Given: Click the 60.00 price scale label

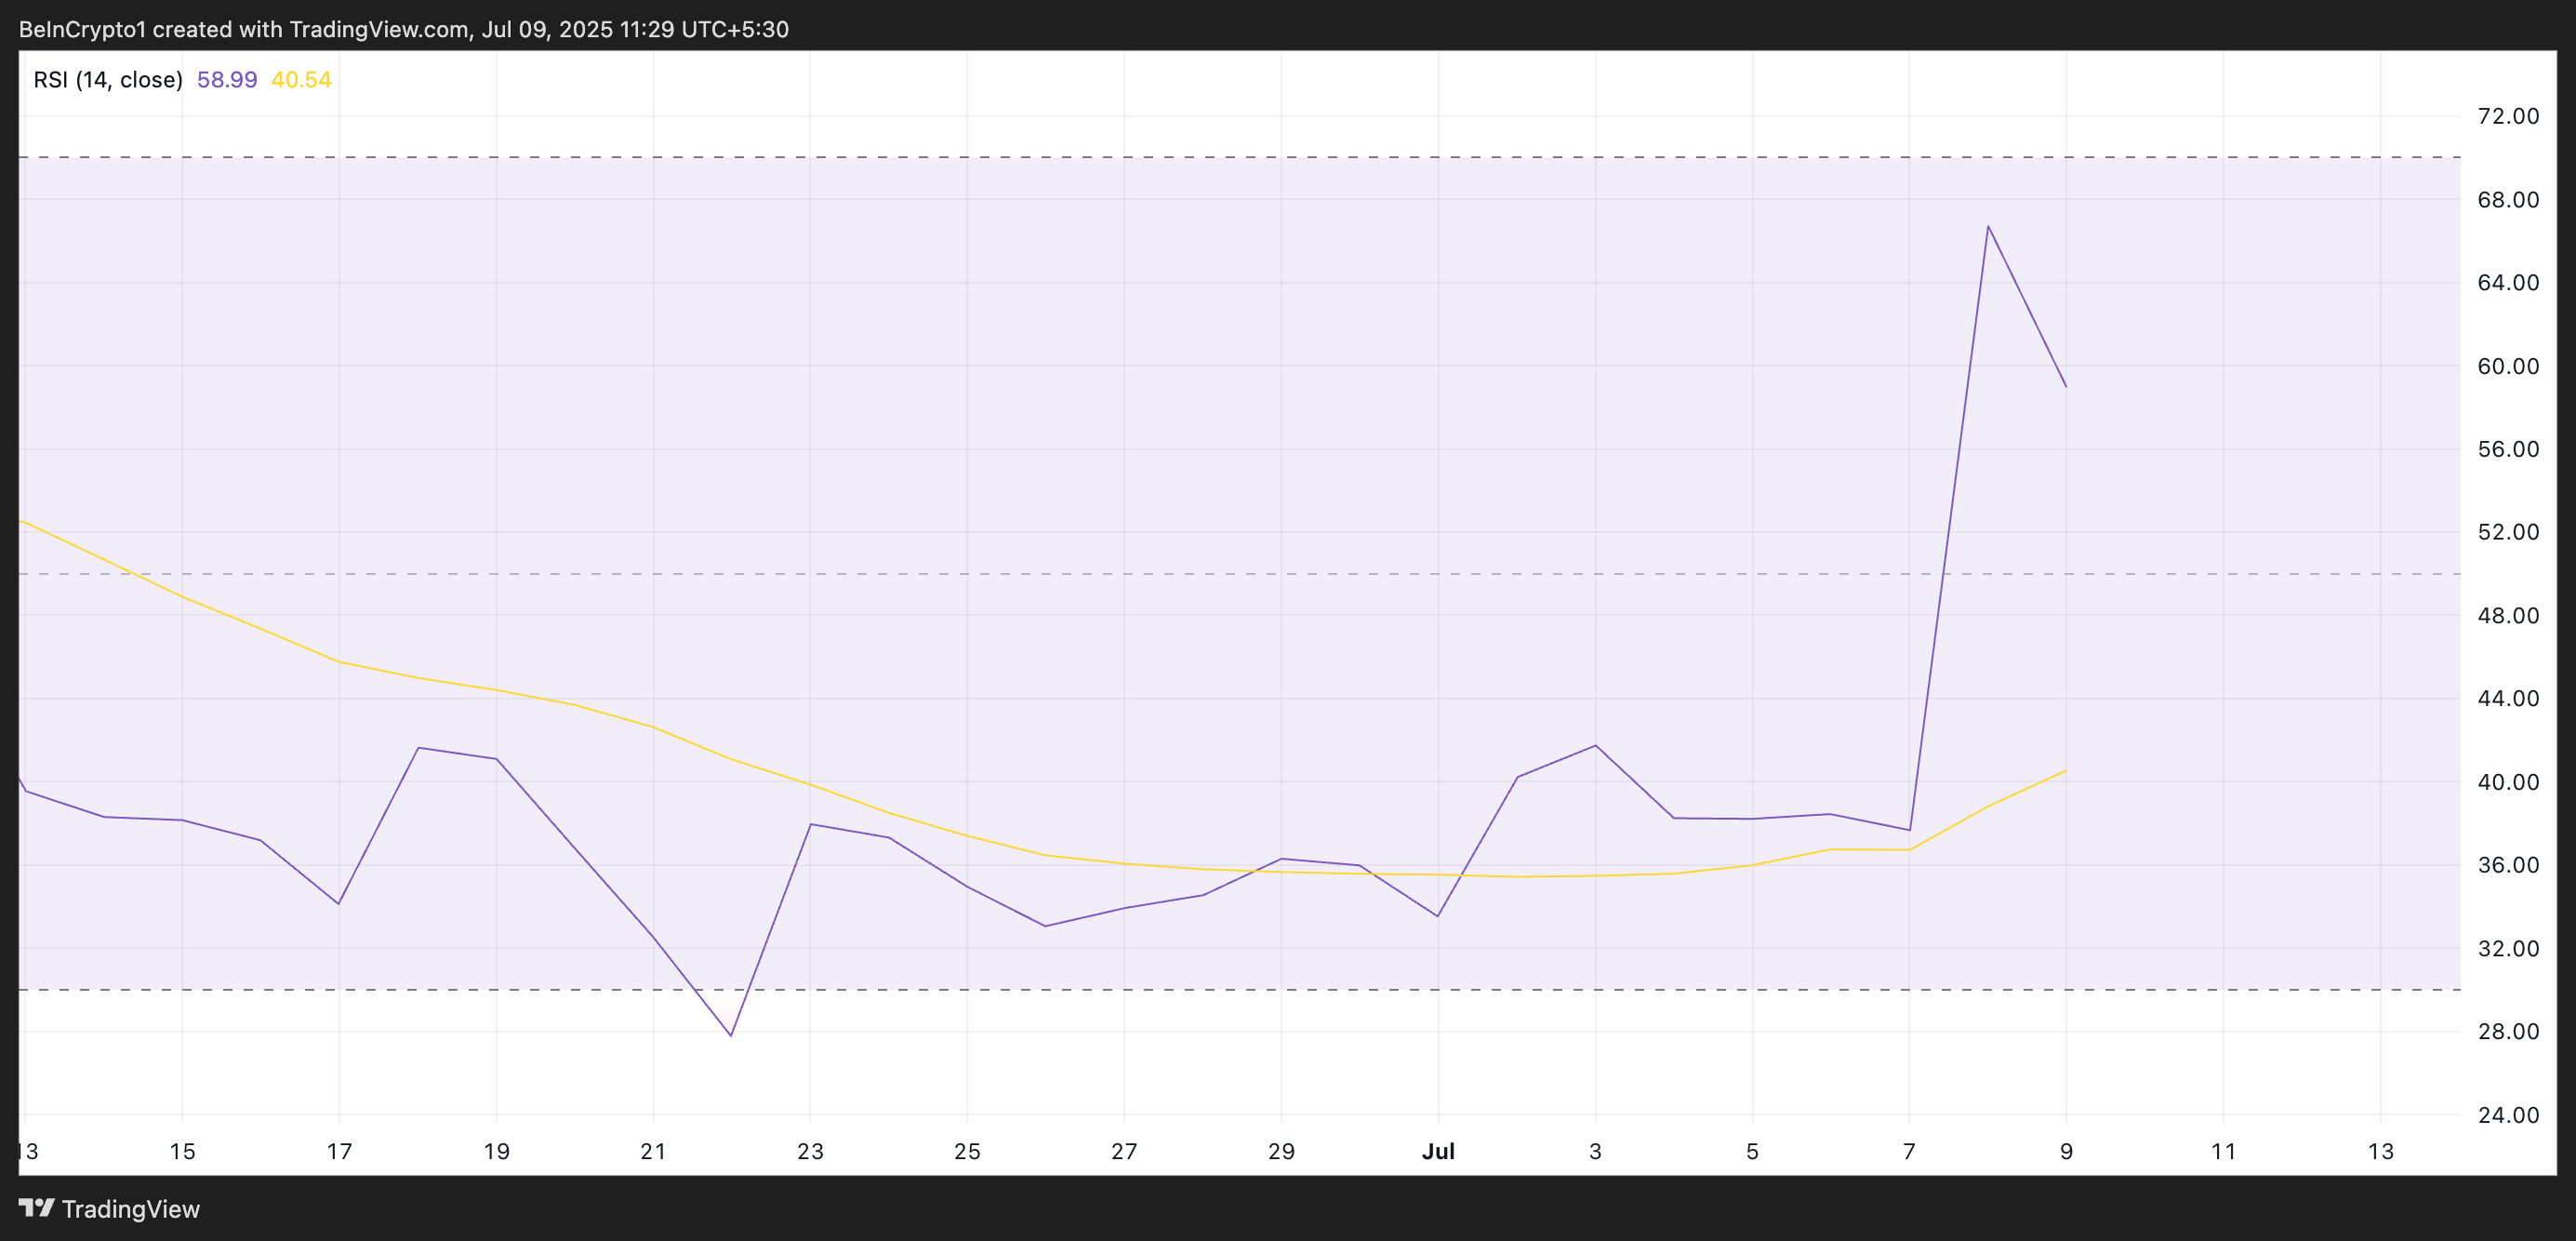Looking at the screenshot, I should pyautogui.click(x=2507, y=366).
